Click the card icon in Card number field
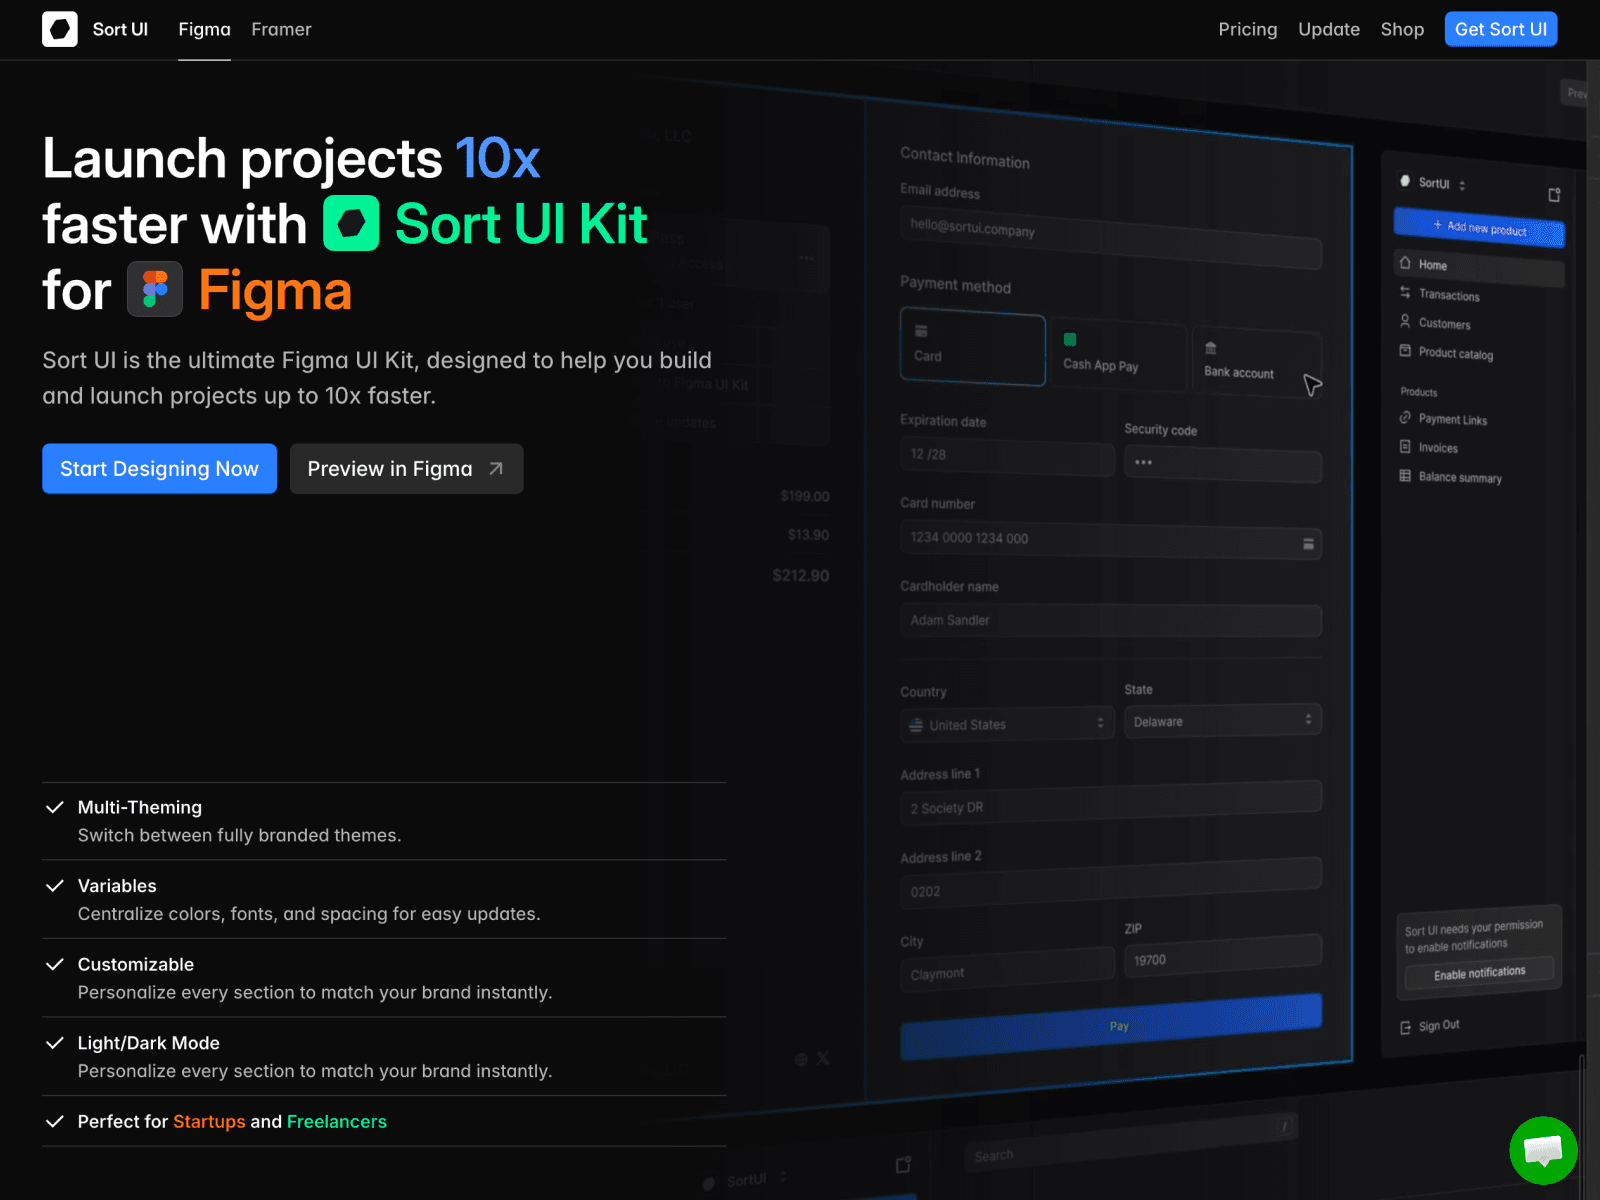The height and width of the screenshot is (1200, 1600). pos(1308,544)
